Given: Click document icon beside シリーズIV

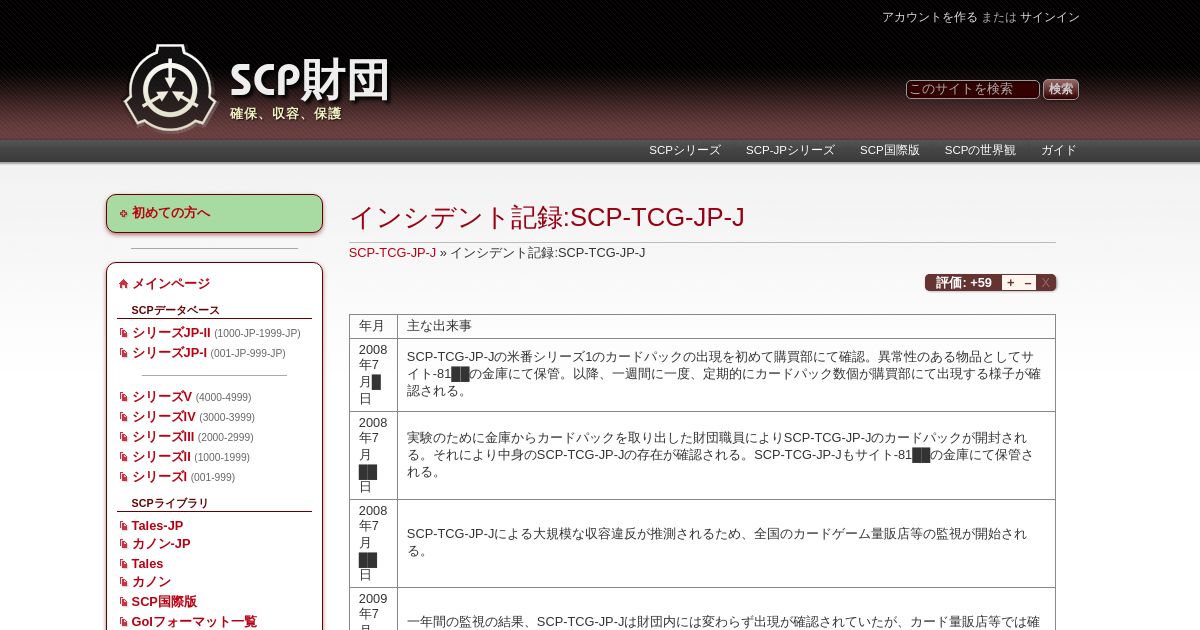Looking at the screenshot, I should 124,417.
